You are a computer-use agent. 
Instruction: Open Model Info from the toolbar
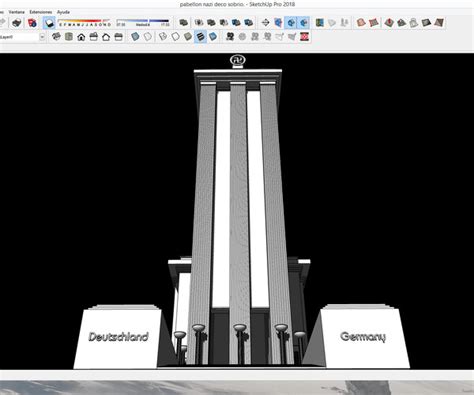coord(32,23)
